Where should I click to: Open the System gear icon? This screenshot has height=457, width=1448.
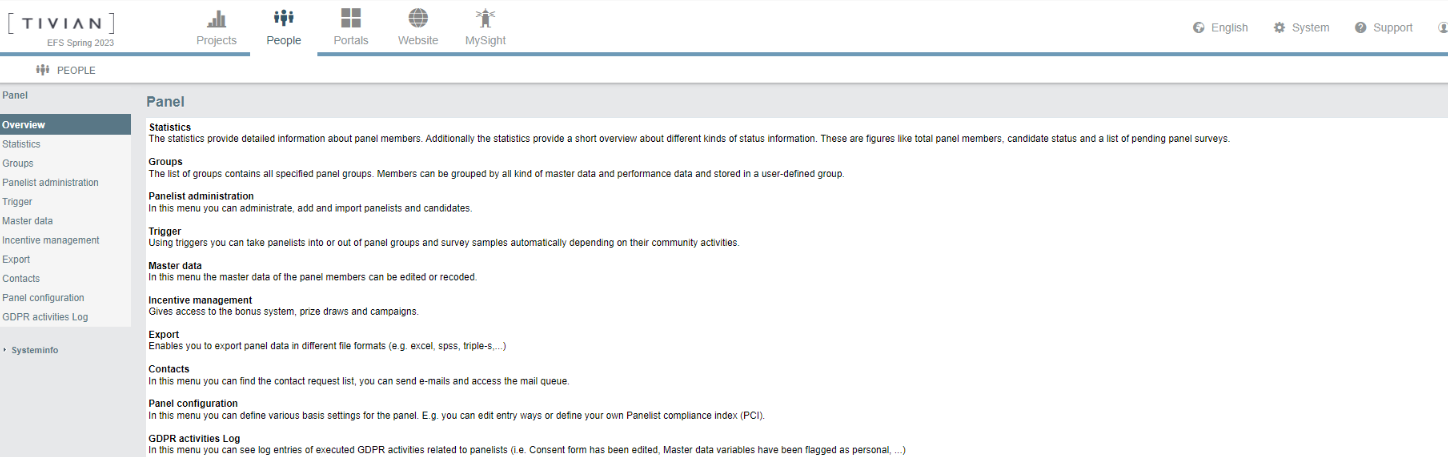coord(1279,28)
